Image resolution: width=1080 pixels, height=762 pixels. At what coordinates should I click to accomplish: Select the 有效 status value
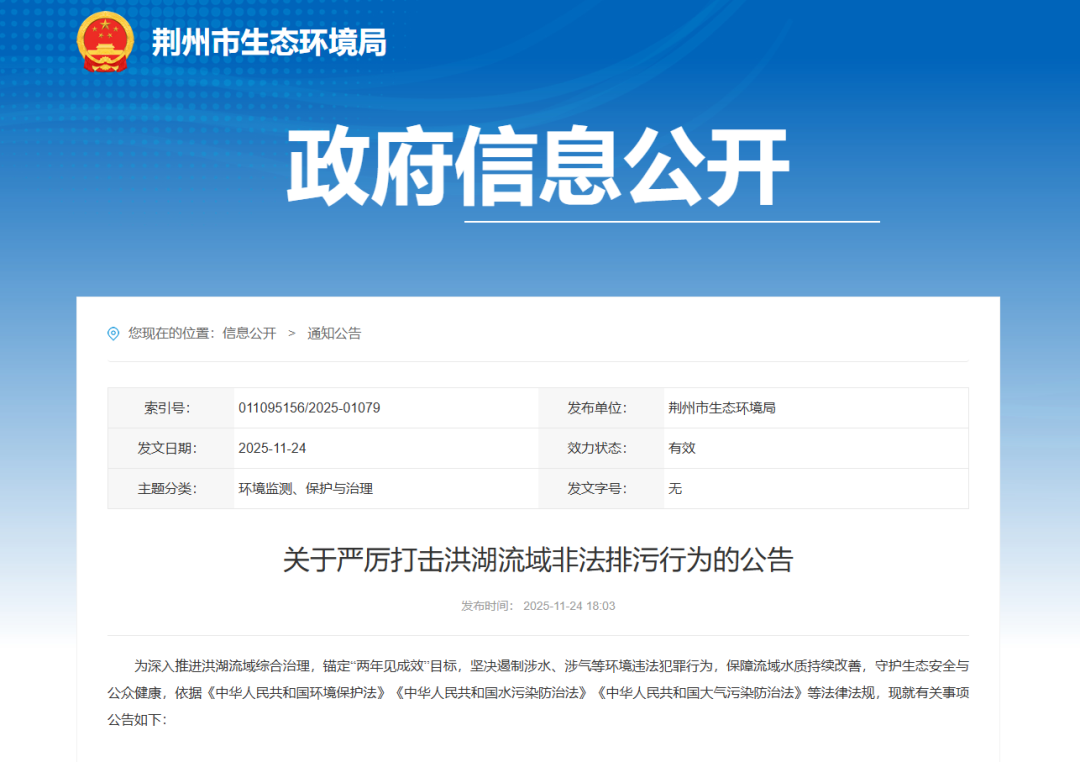coord(682,449)
